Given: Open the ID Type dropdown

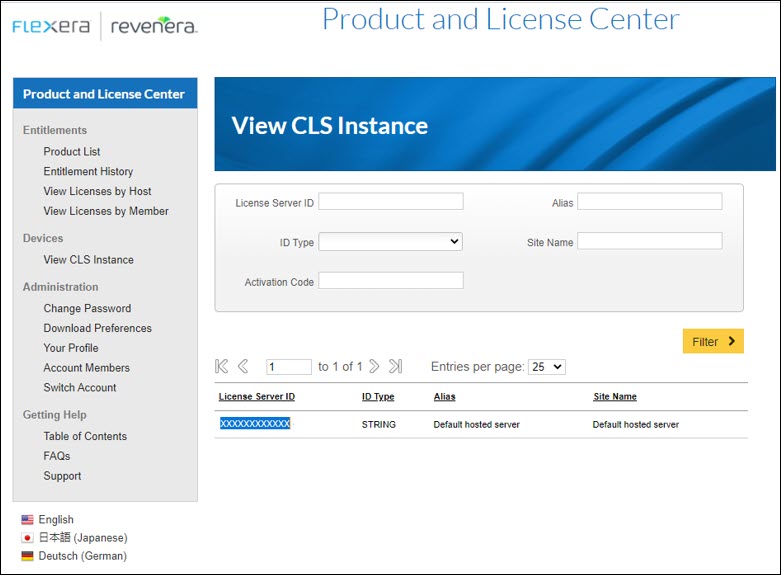Looking at the screenshot, I should pos(390,242).
